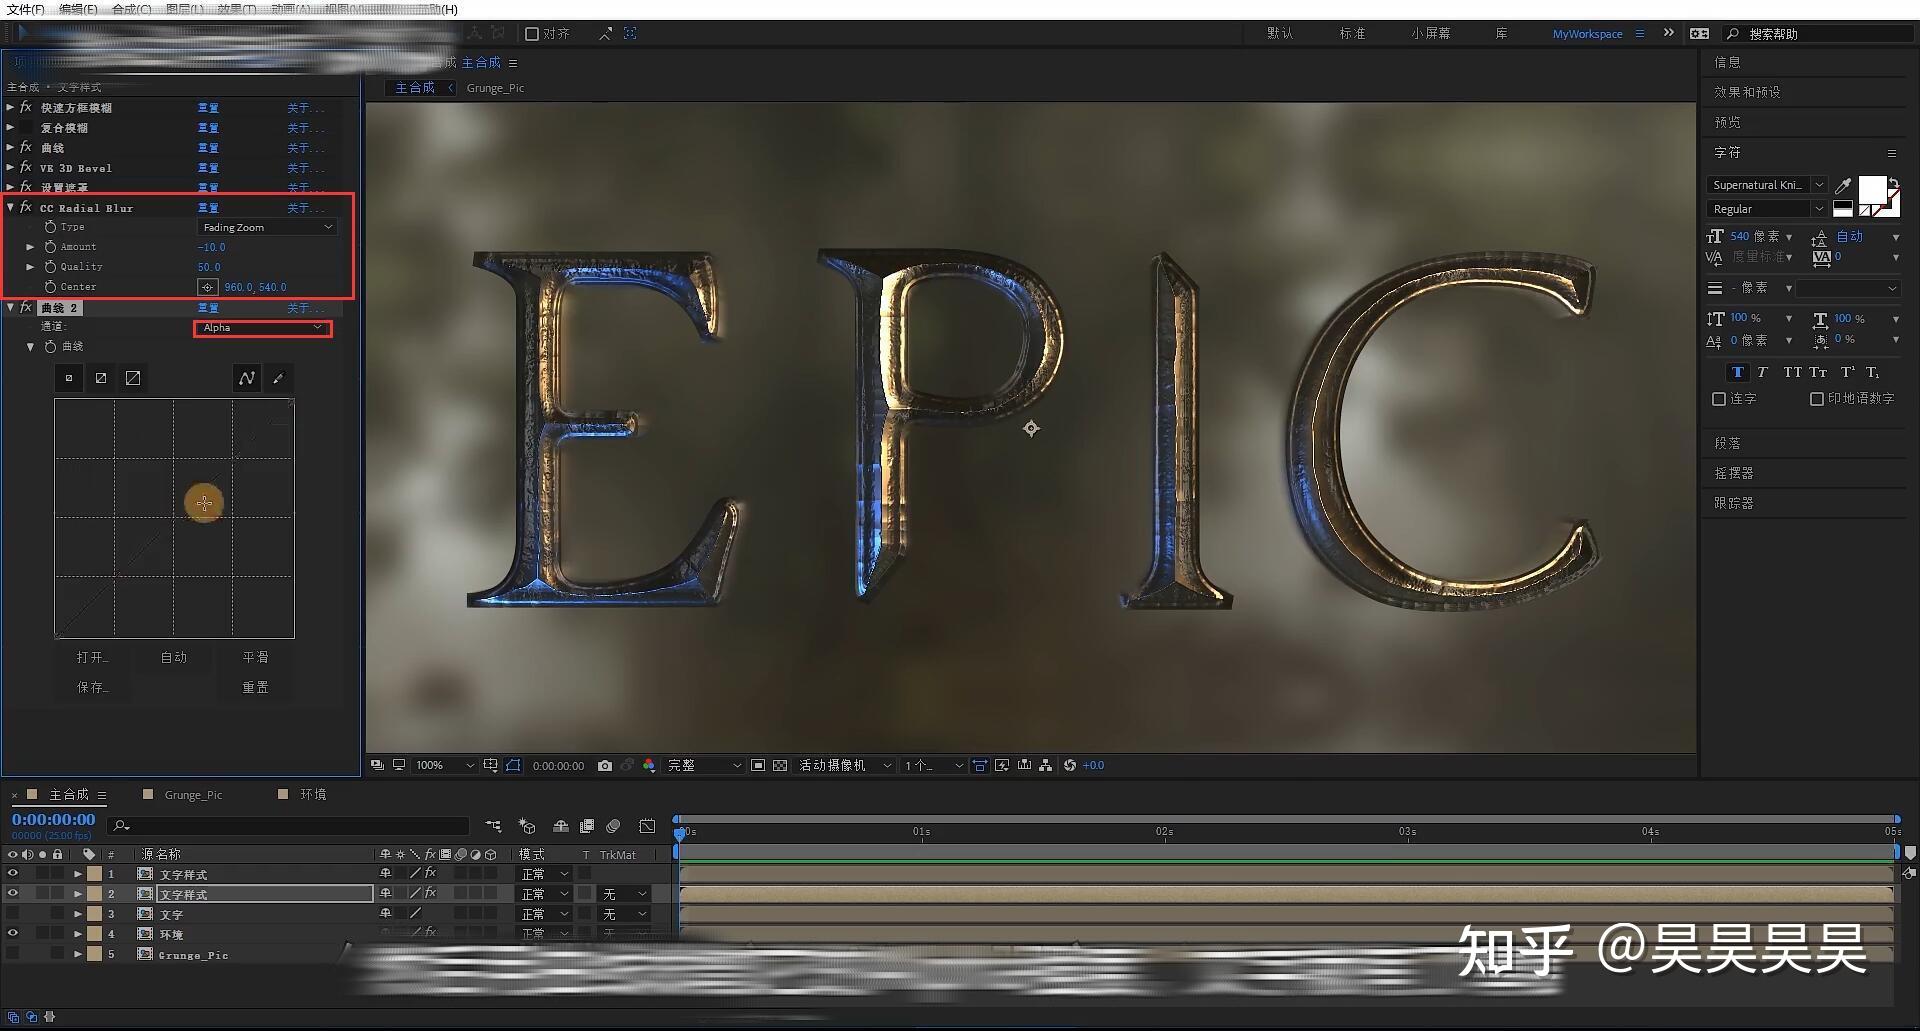The image size is (1920, 1031).
Task: Click the show channel RGB icon
Action: 649,766
